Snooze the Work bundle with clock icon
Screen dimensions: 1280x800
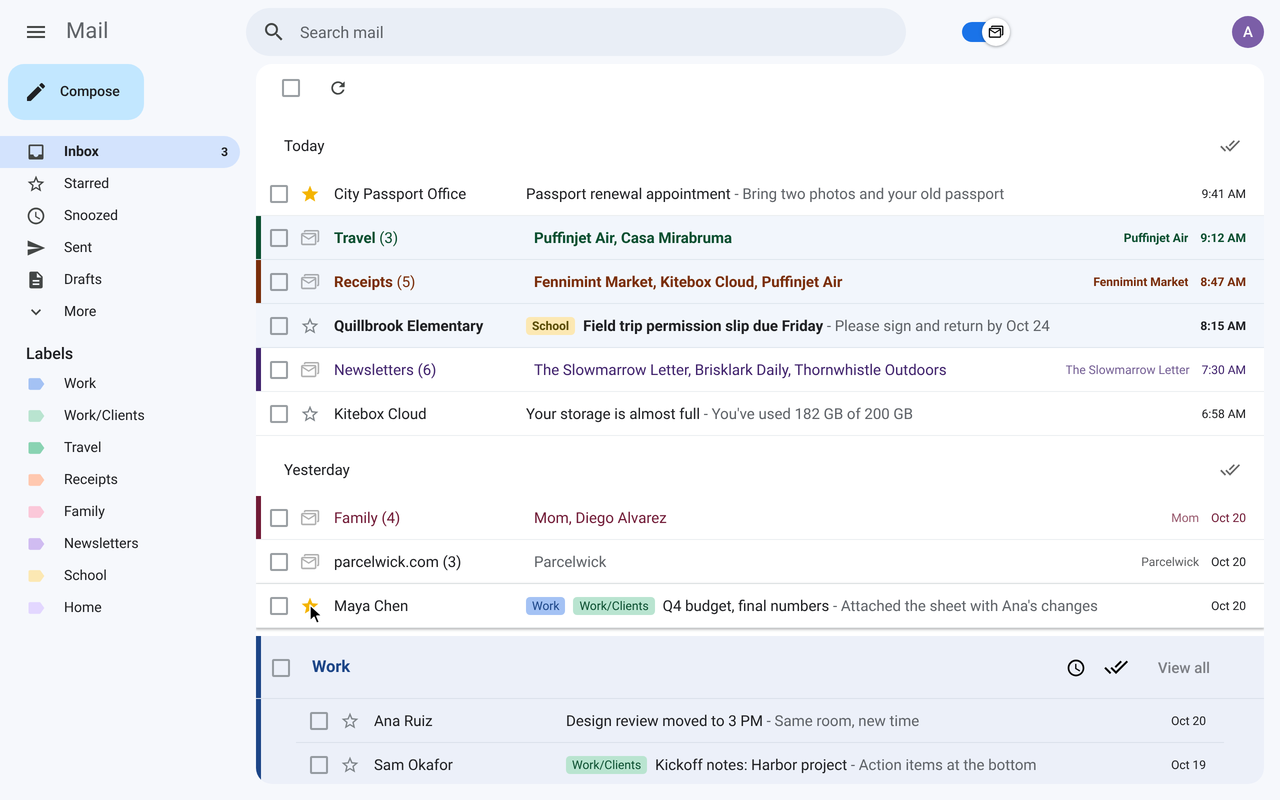coord(1076,668)
